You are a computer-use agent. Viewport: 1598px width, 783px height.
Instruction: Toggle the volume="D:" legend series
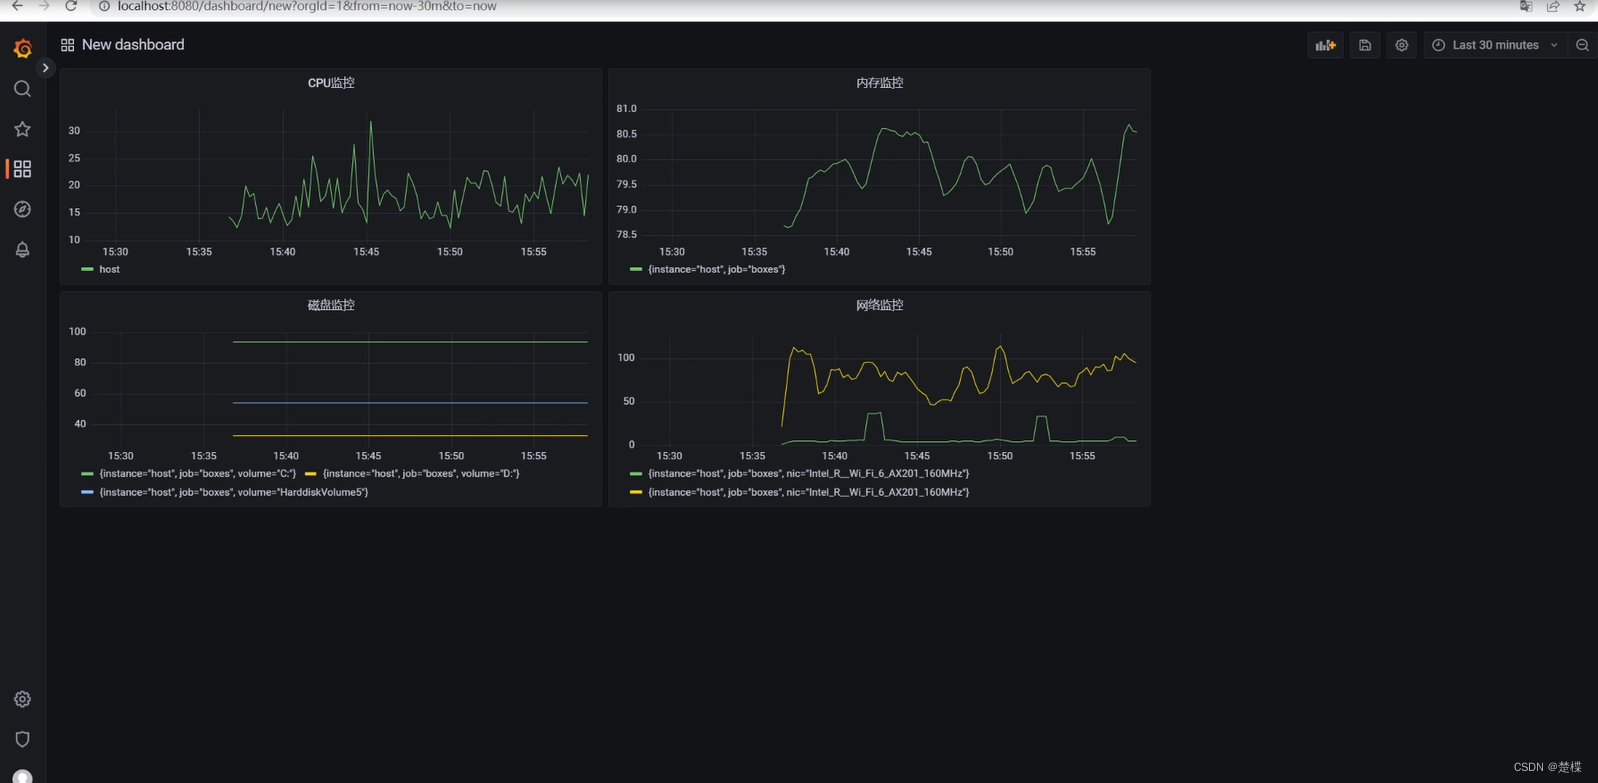coord(421,474)
